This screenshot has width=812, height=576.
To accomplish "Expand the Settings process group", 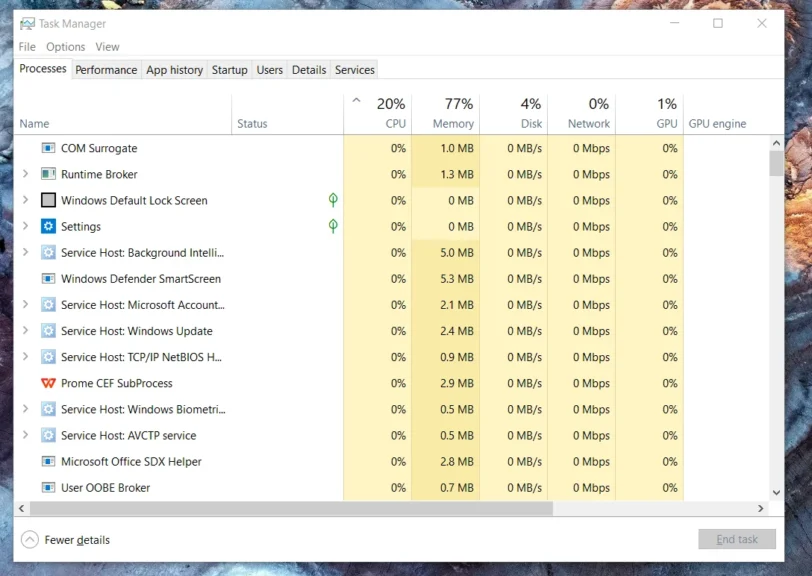I will 25,226.
